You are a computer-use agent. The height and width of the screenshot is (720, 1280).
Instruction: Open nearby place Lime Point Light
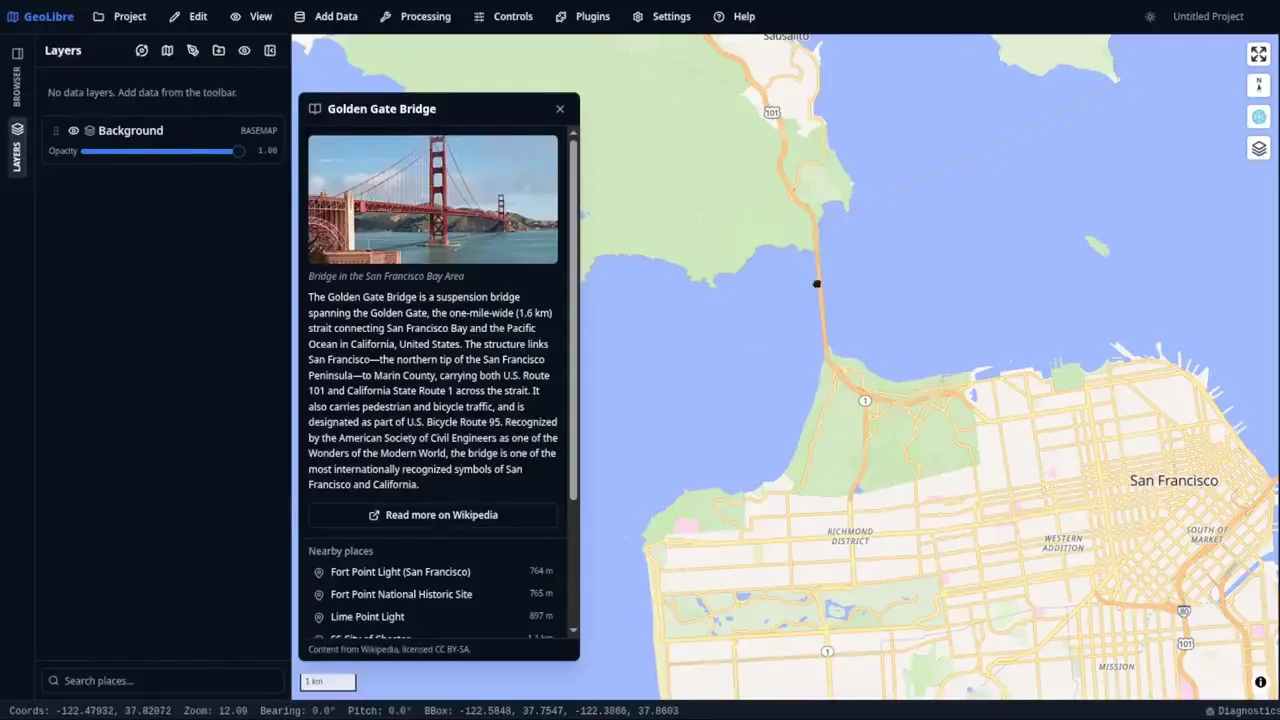[433, 617]
